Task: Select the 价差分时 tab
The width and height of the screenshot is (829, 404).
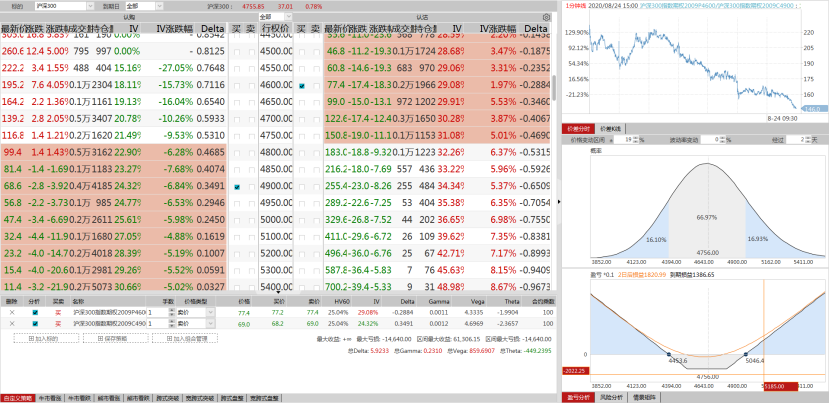Action: click(578, 128)
